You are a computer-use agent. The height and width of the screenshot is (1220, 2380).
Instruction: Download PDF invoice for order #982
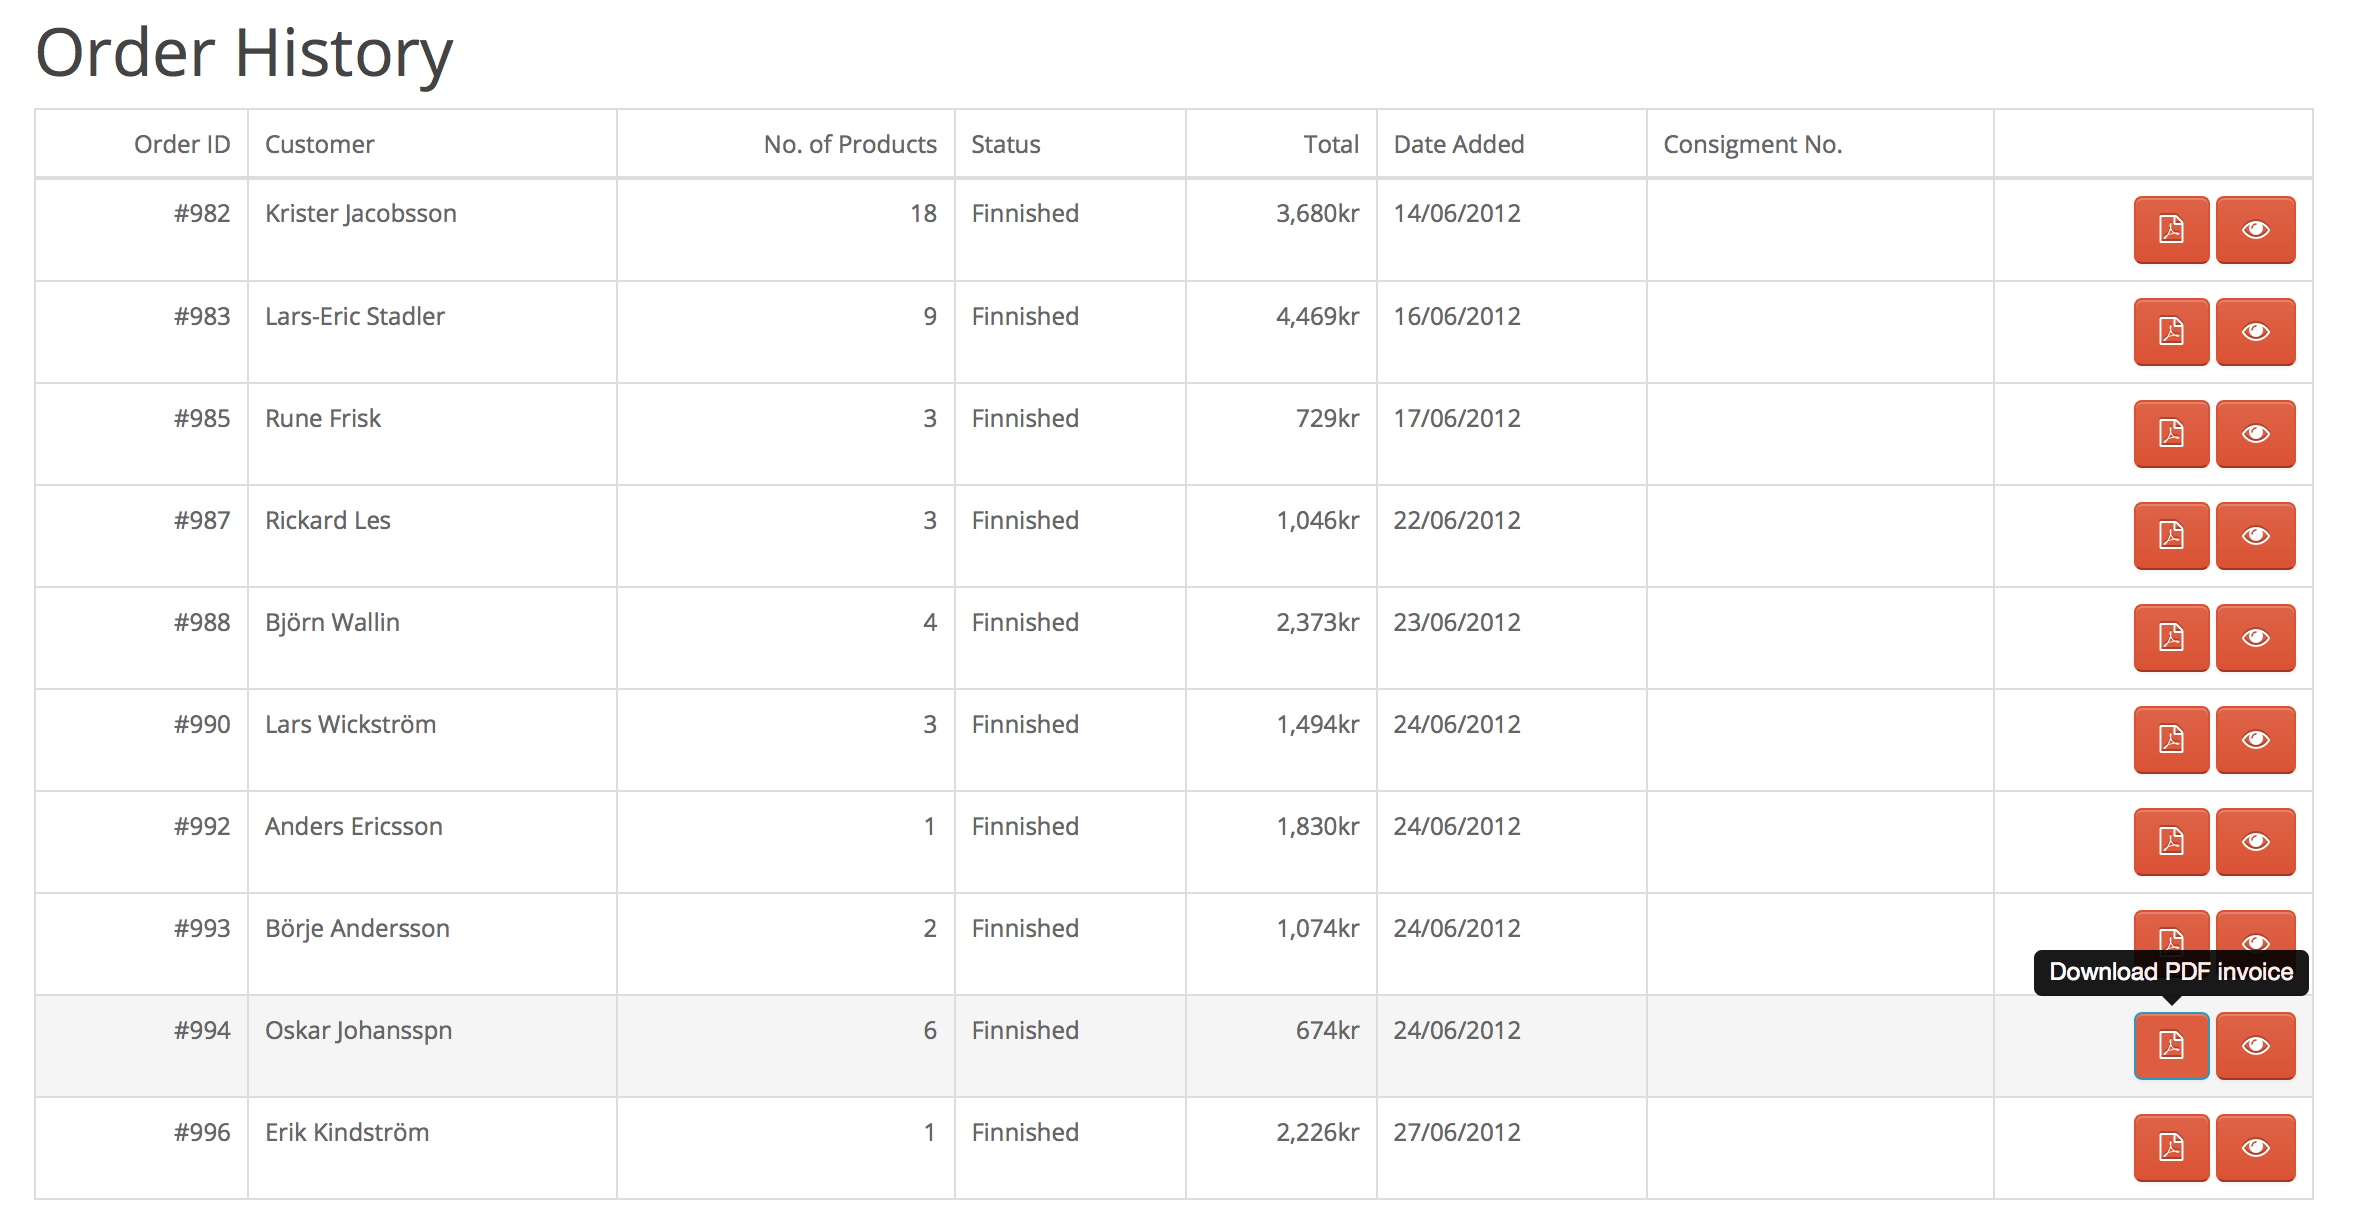coord(2171,230)
